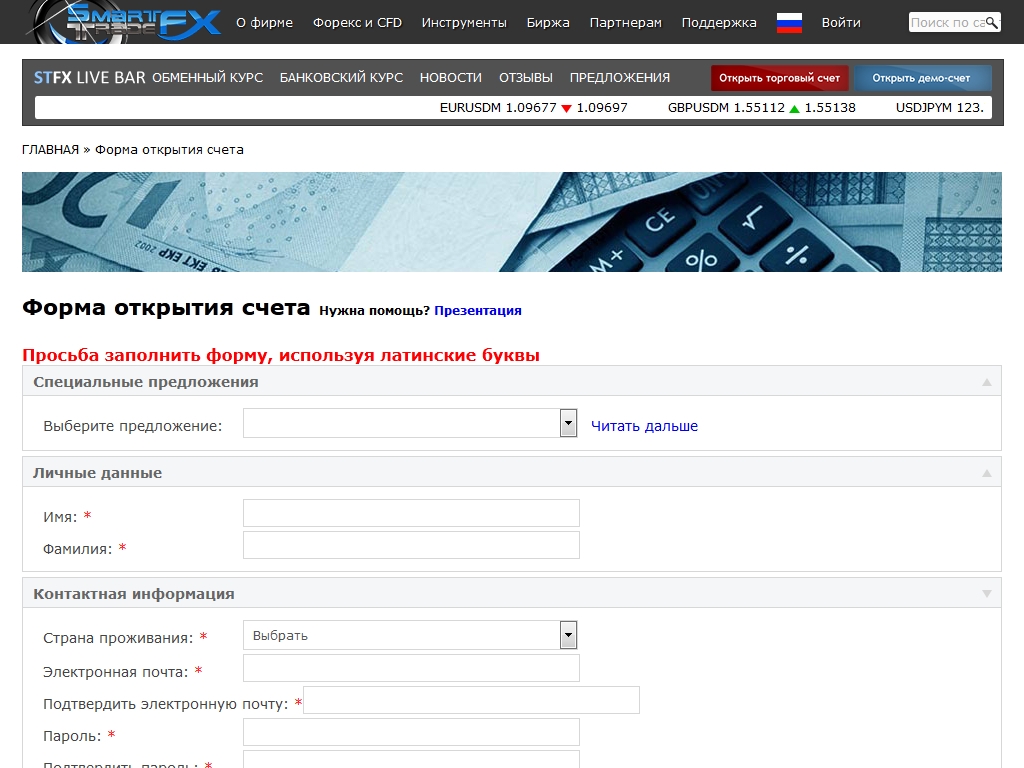
Task: Click the SmartTradeFX logo
Action: (x=125, y=20)
